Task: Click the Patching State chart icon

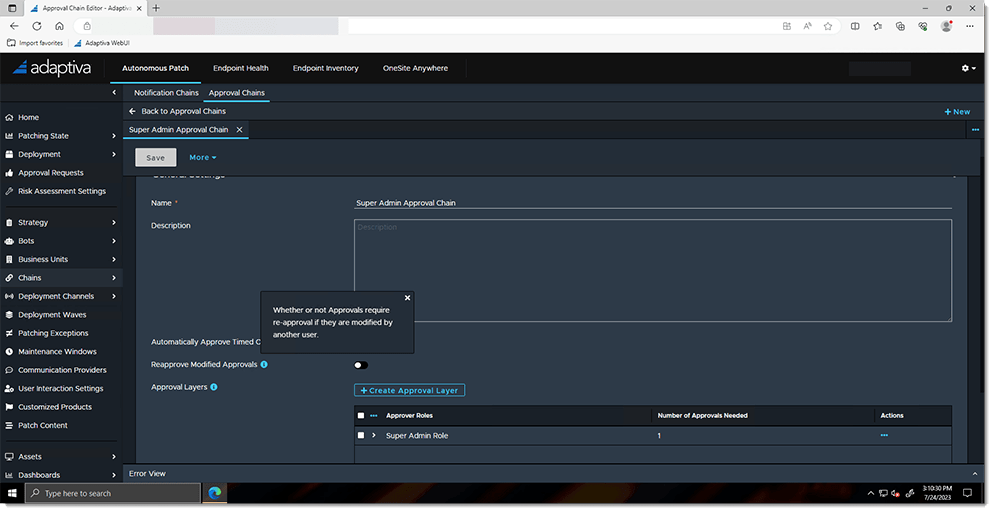Action: (9, 136)
